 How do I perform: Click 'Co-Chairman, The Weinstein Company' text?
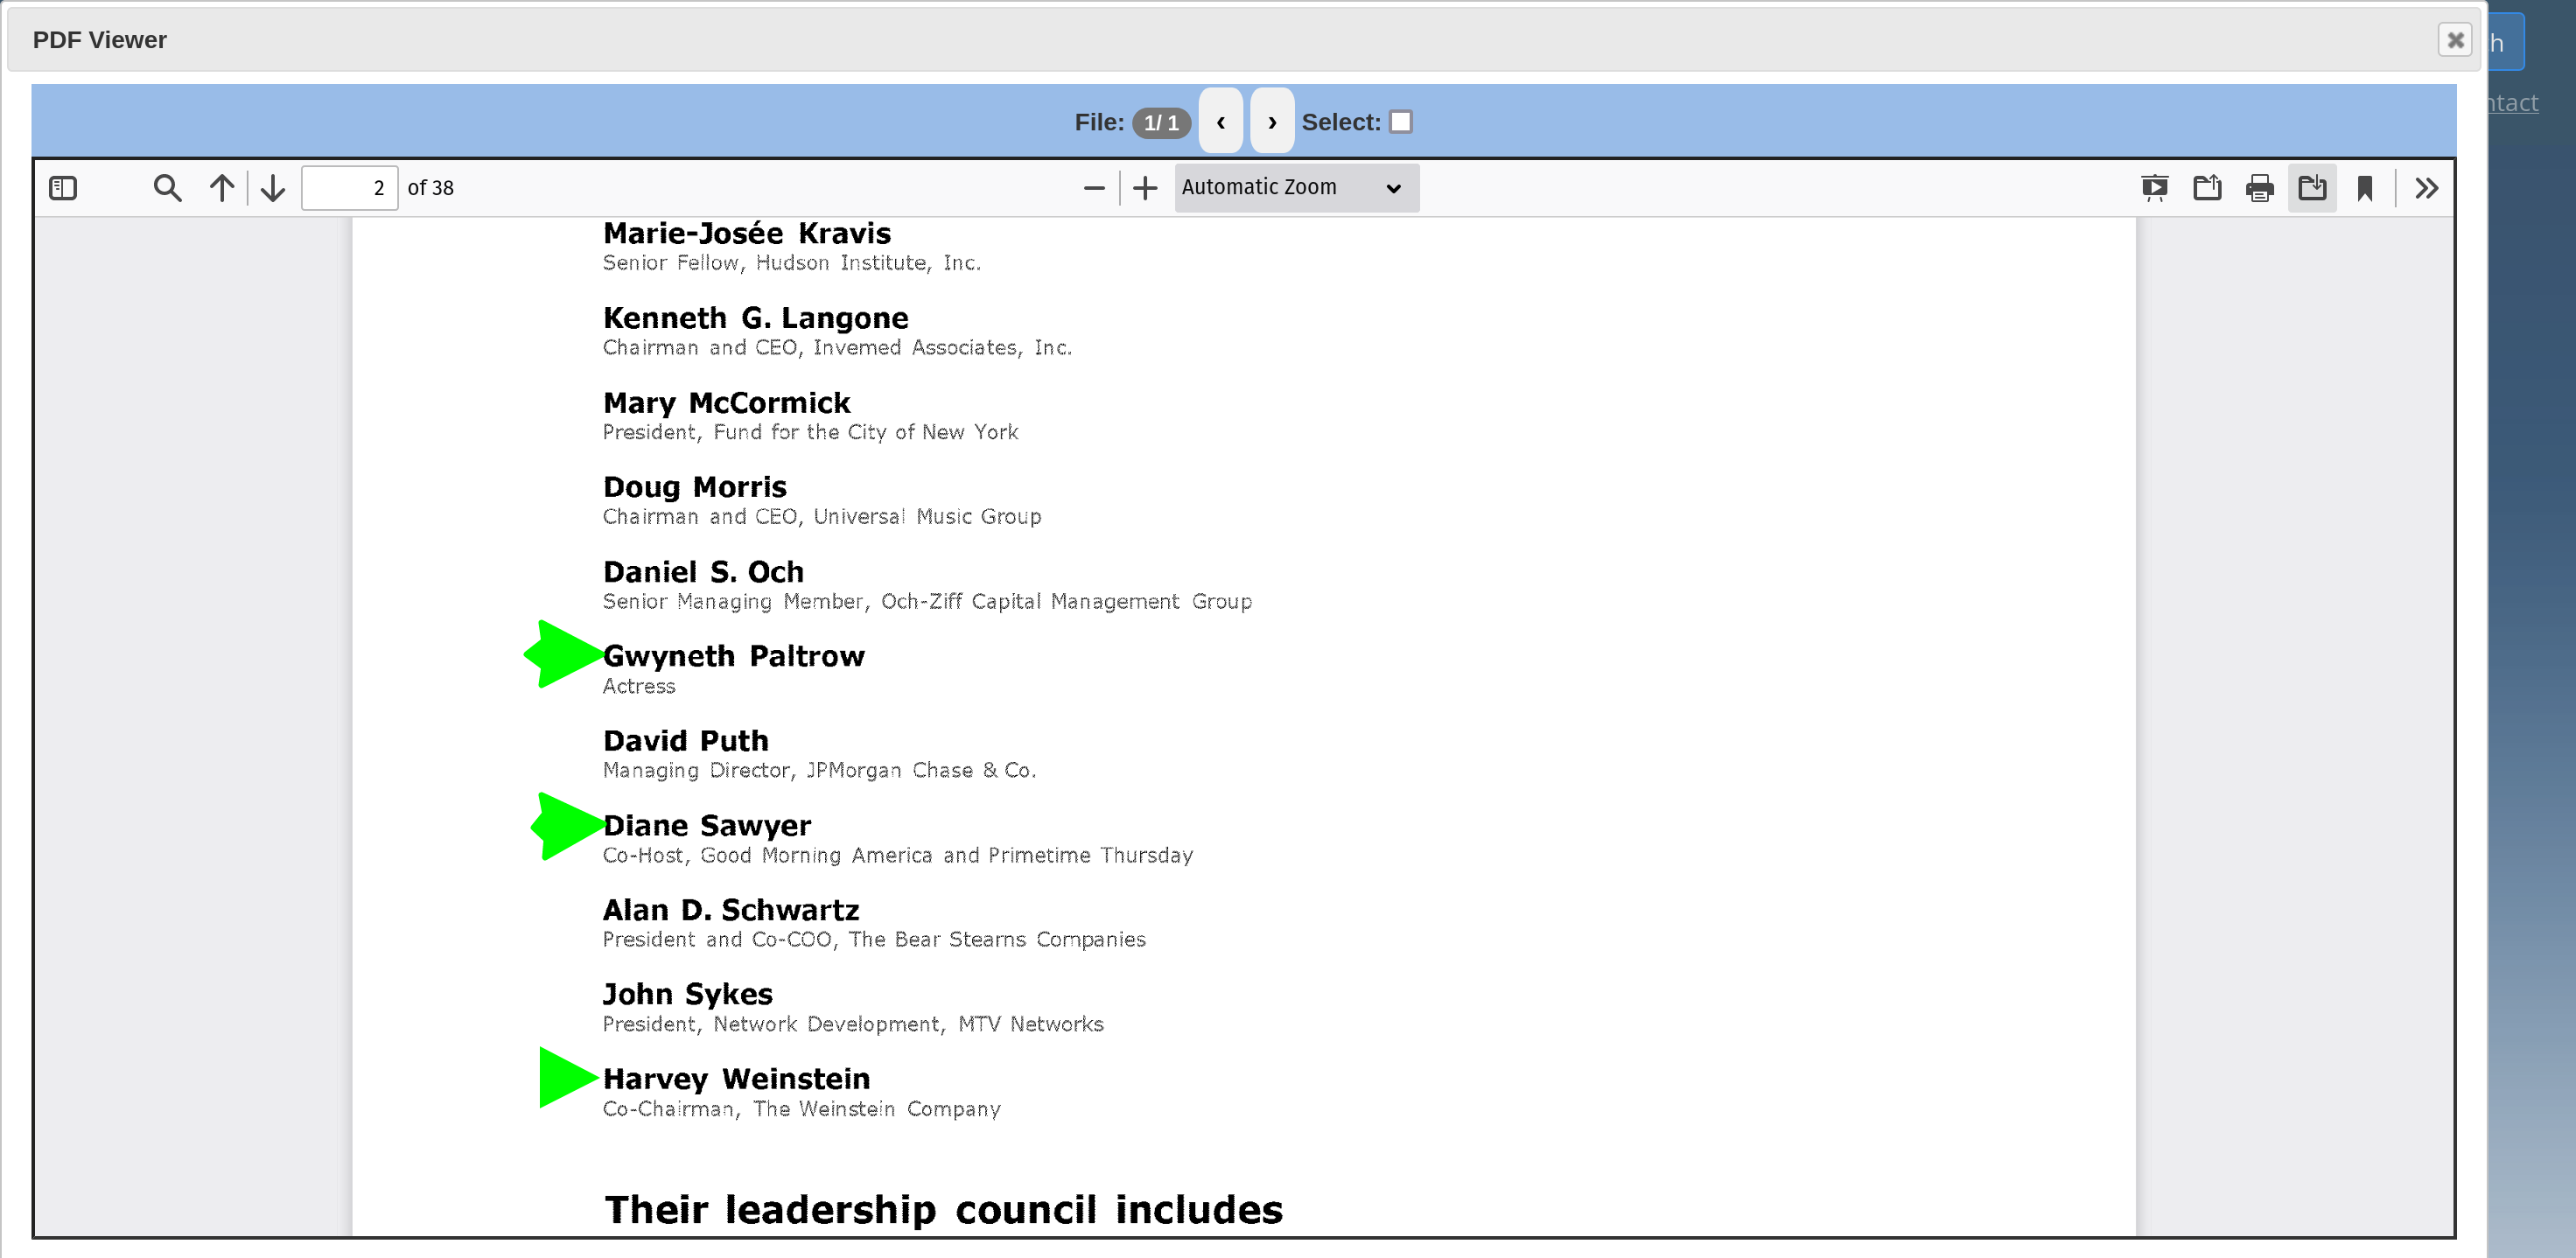[x=801, y=1109]
